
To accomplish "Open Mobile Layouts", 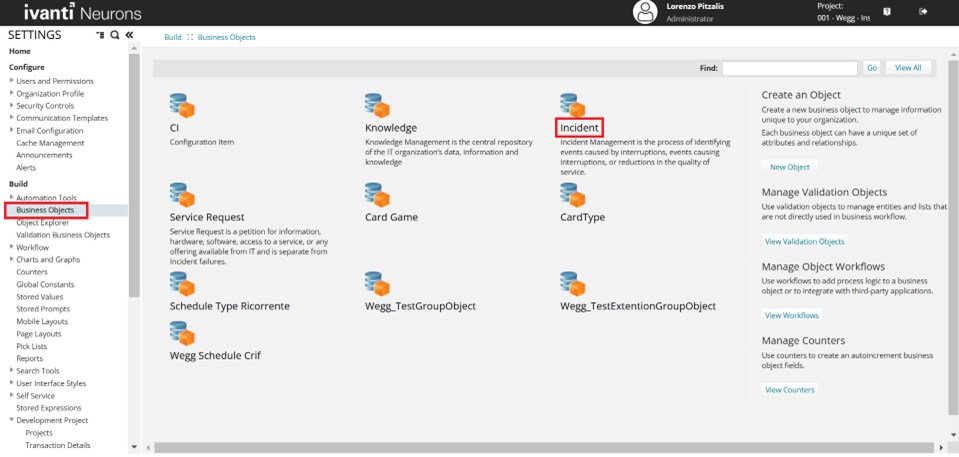I will pos(42,321).
